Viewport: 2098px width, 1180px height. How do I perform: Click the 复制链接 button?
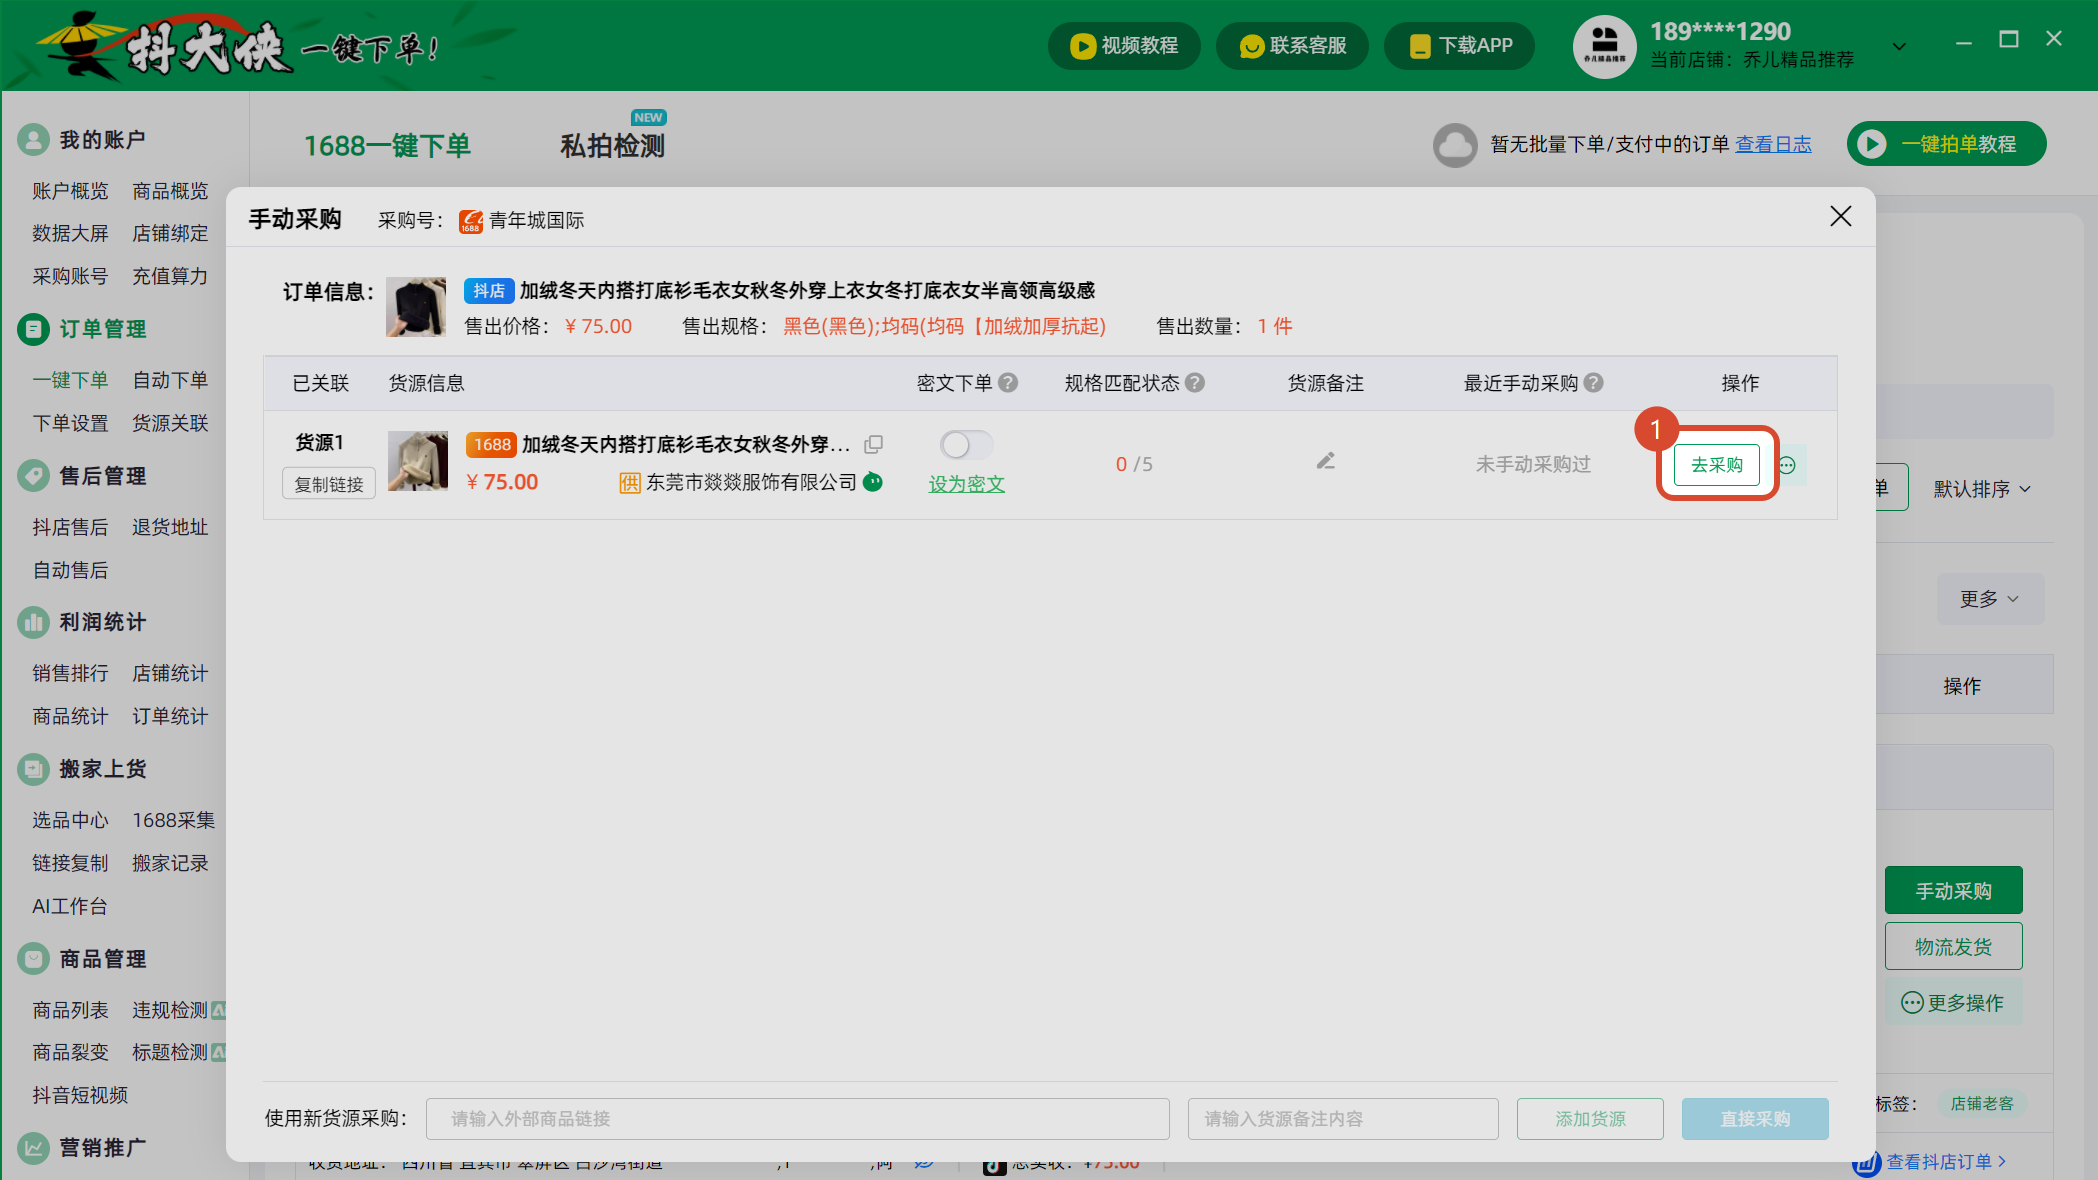click(329, 484)
